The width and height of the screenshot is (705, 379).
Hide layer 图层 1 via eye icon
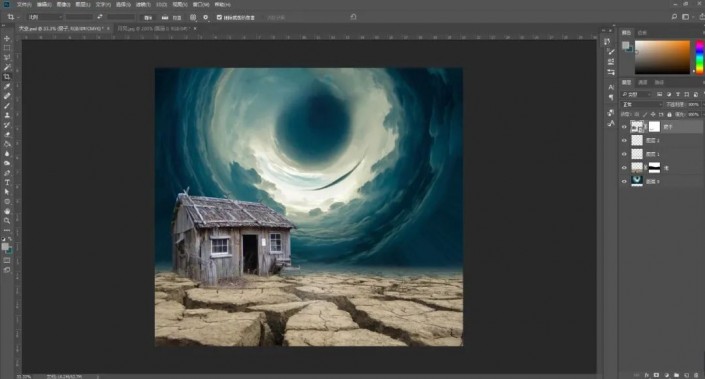[624, 154]
